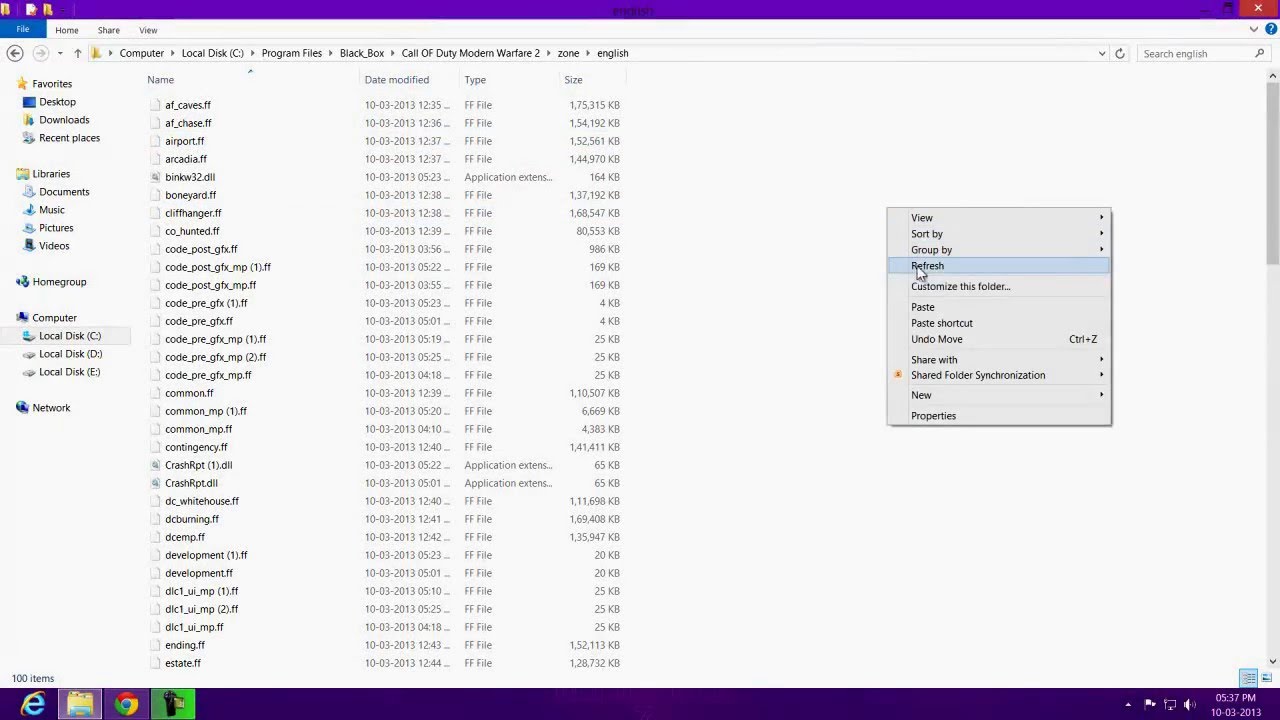The height and width of the screenshot is (720, 1280).
Task: Select the CrashRpt.dll file icon
Action: 155,483
